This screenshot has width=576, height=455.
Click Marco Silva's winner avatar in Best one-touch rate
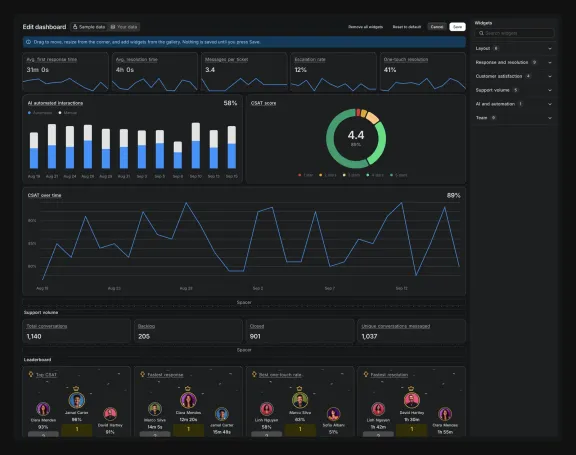[x=300, y=401]
